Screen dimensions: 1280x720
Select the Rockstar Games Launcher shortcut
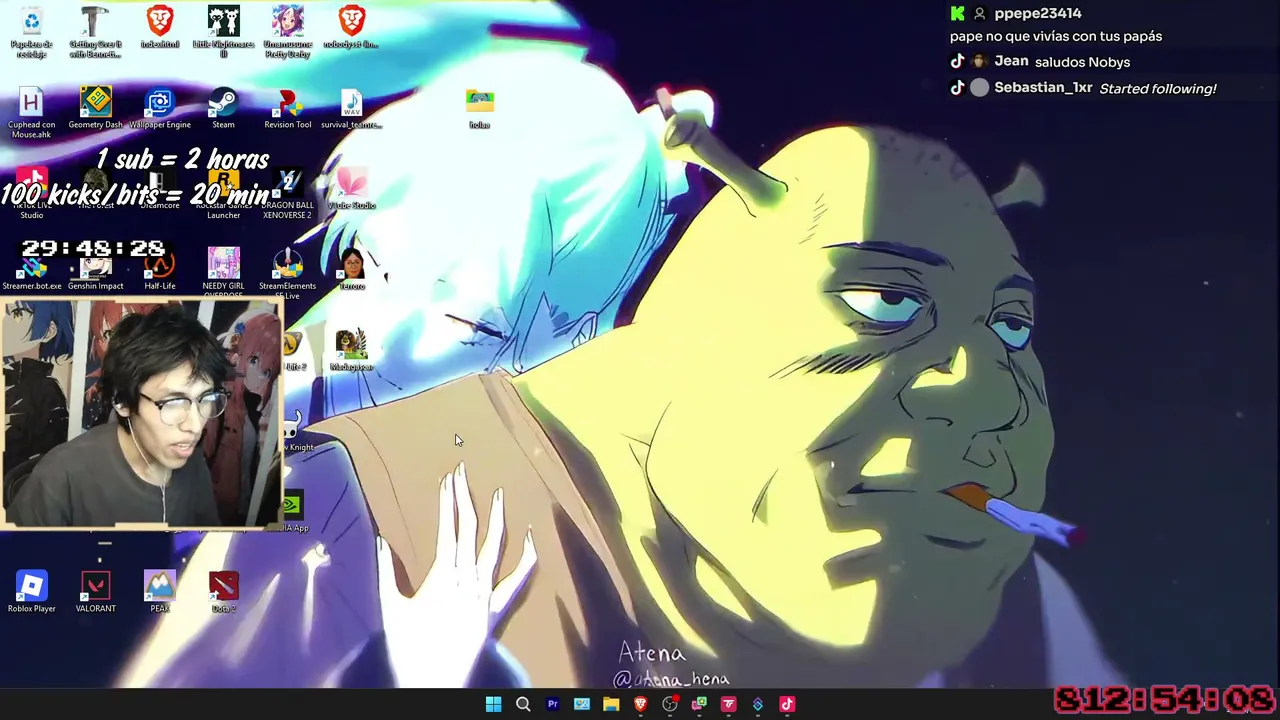(x=224, y=194)
